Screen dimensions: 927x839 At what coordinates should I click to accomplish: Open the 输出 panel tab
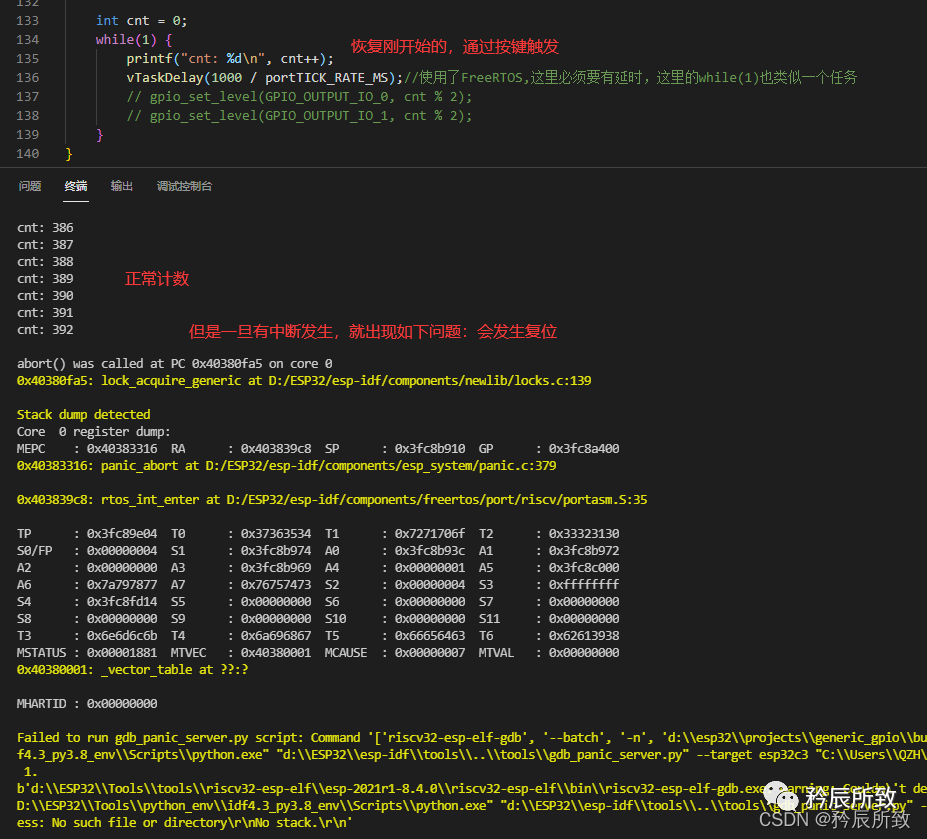(x=122, y=186)
